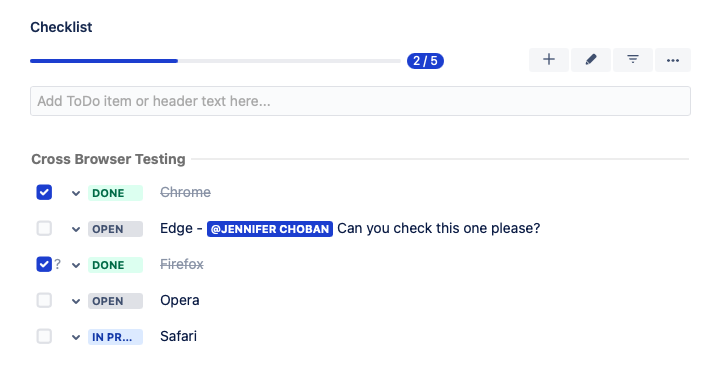Open the chevron next to Opera status

coord(76,302)
